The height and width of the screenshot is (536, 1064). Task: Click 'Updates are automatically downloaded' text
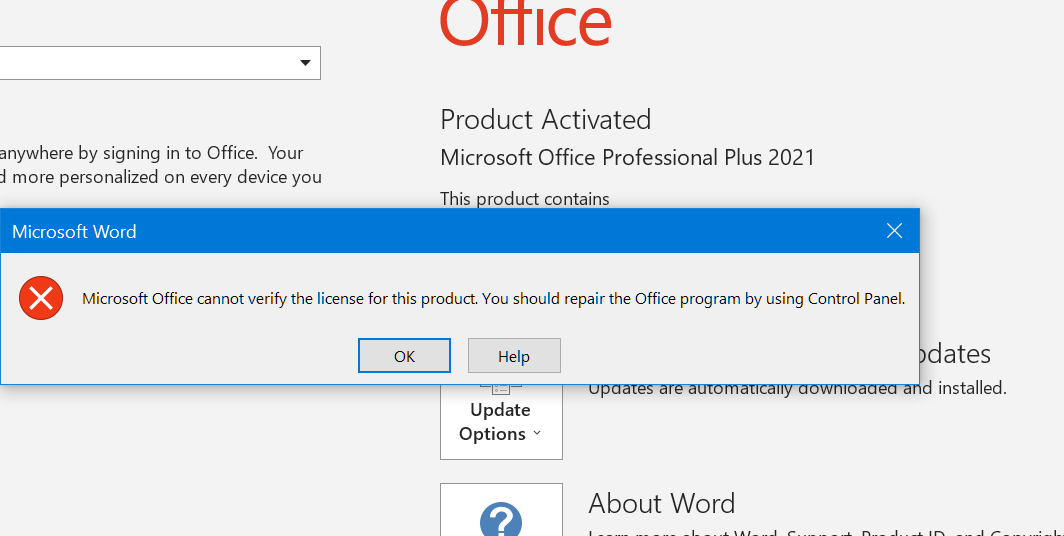click(797, 389)
